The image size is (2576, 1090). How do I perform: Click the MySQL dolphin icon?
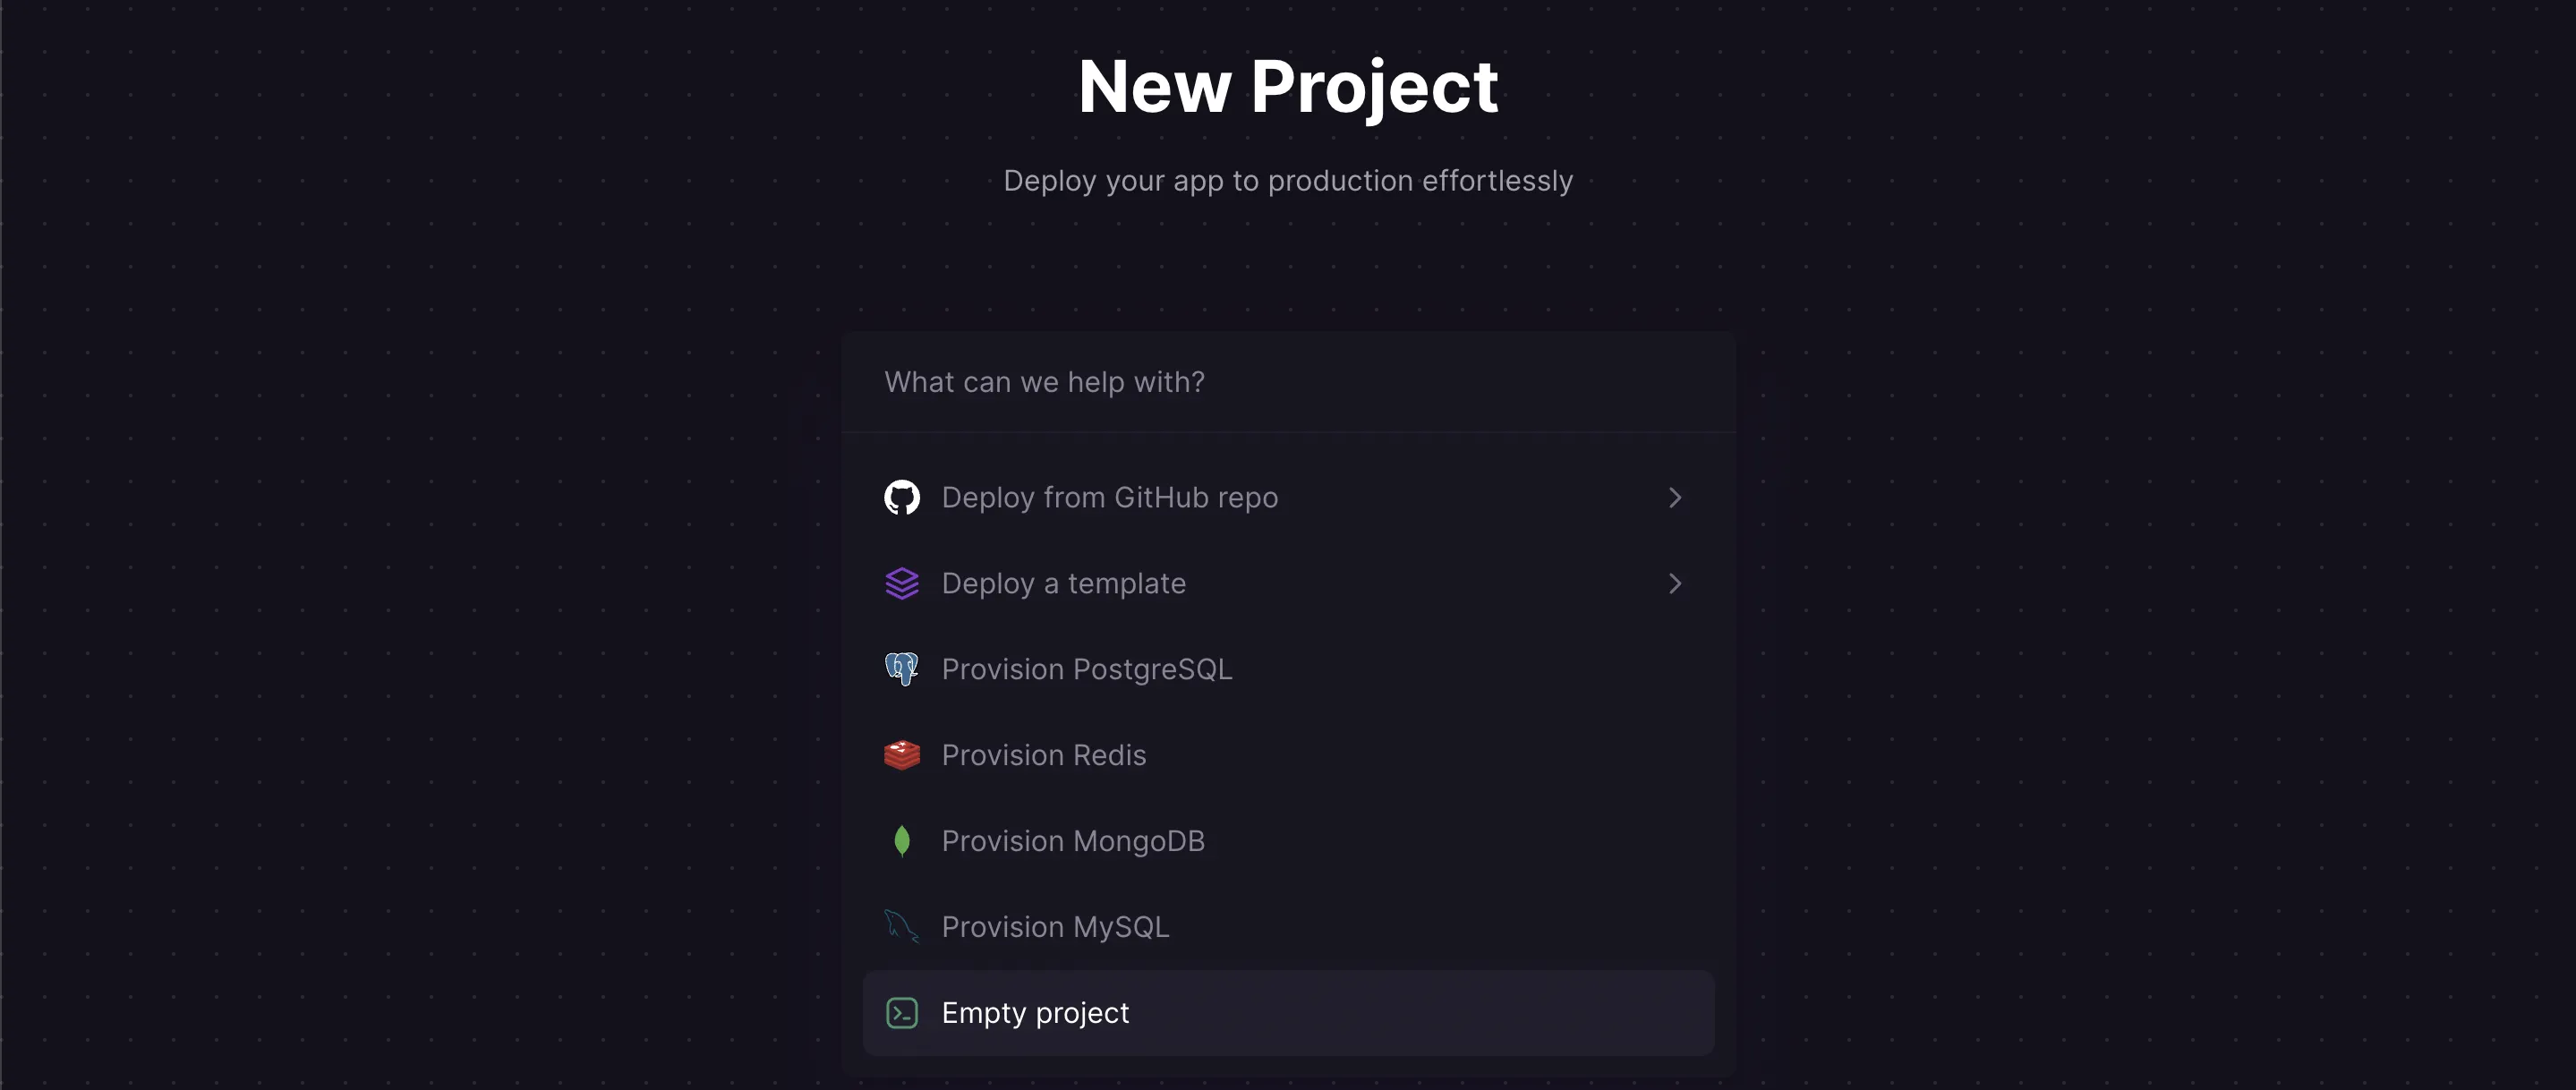[901, 927]
